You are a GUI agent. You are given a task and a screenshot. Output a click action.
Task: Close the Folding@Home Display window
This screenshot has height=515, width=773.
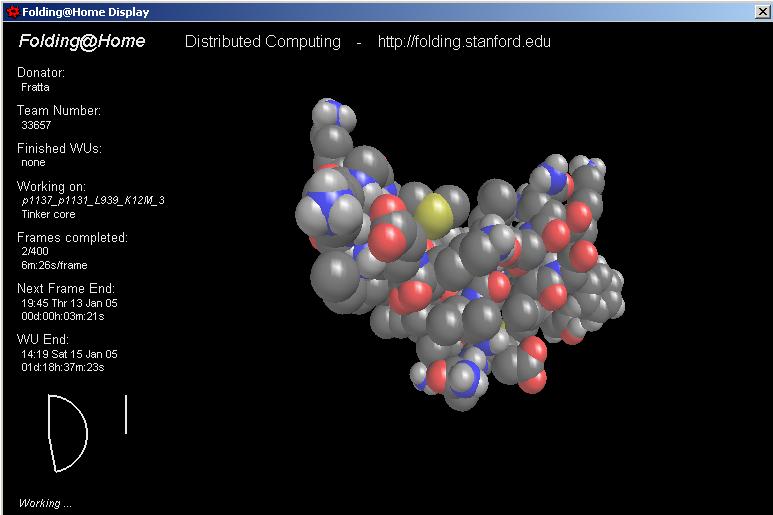point(762,12)
